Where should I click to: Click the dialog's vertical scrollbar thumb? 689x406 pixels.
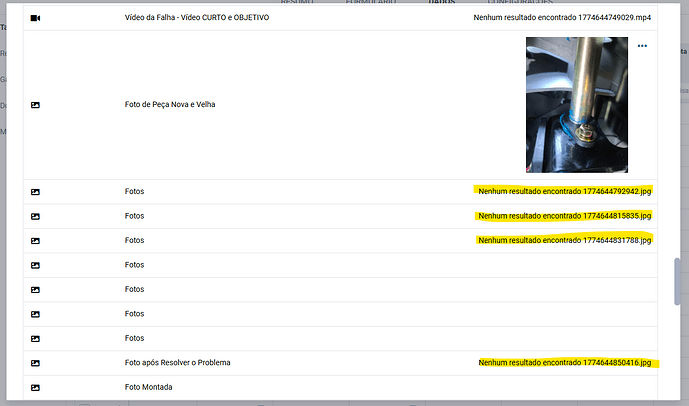point(677,282)
